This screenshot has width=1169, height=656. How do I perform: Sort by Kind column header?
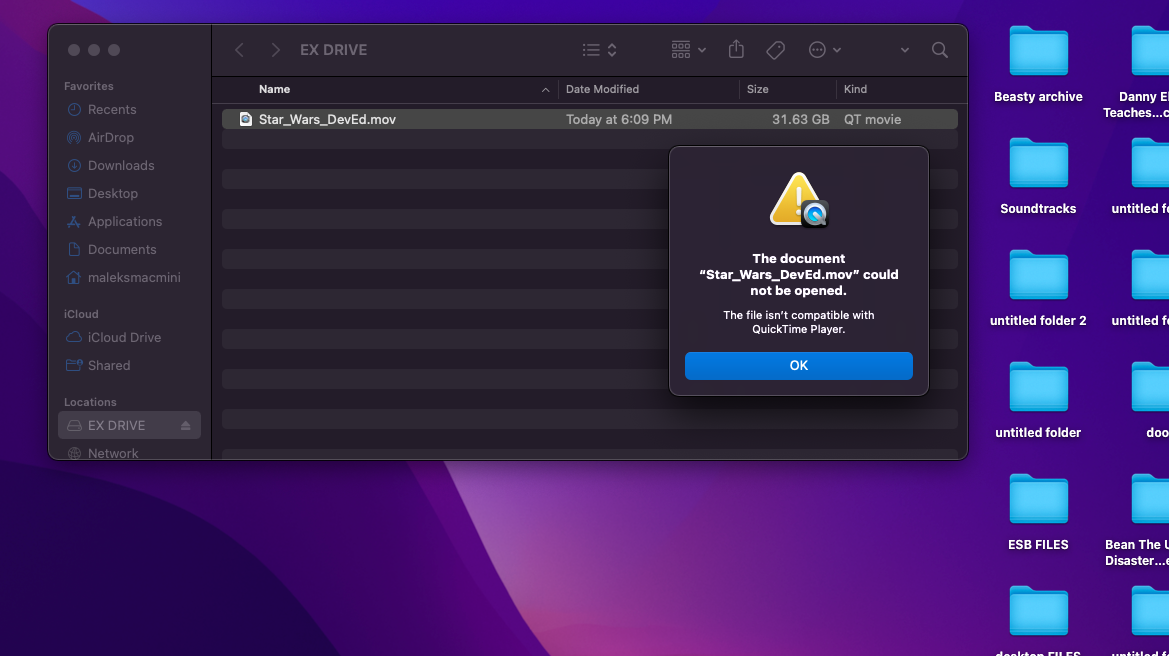pyautogui.click(x=855, y=89)
